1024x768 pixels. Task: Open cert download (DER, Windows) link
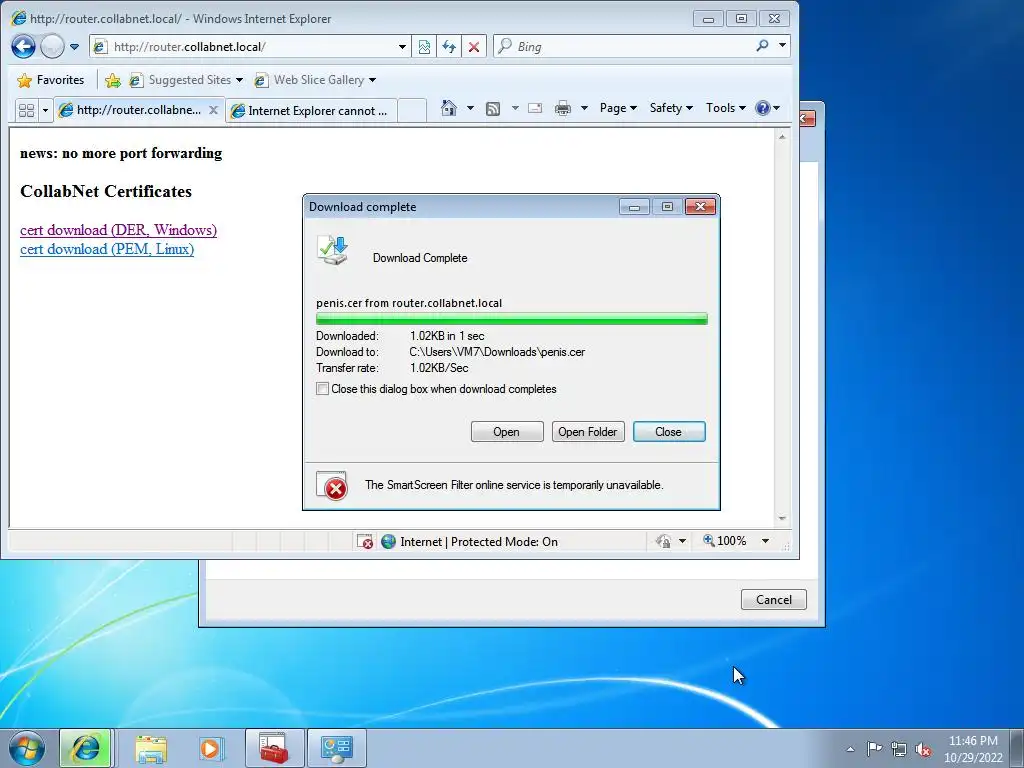118,230
